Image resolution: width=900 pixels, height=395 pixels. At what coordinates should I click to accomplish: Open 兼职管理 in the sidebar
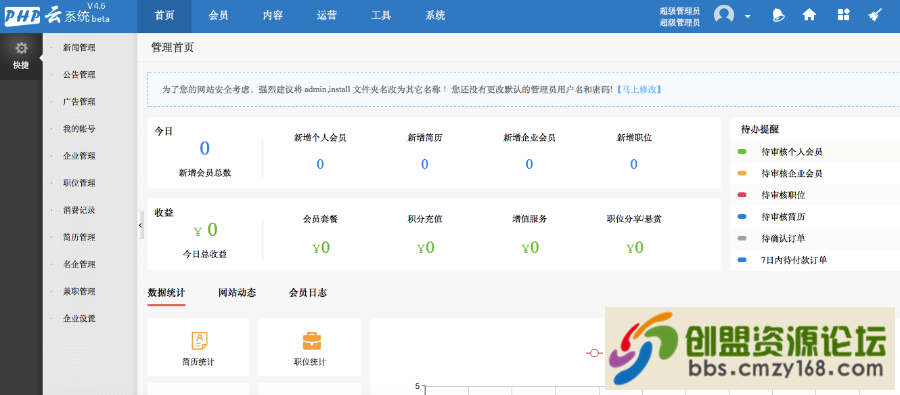[x=79, y=292]
